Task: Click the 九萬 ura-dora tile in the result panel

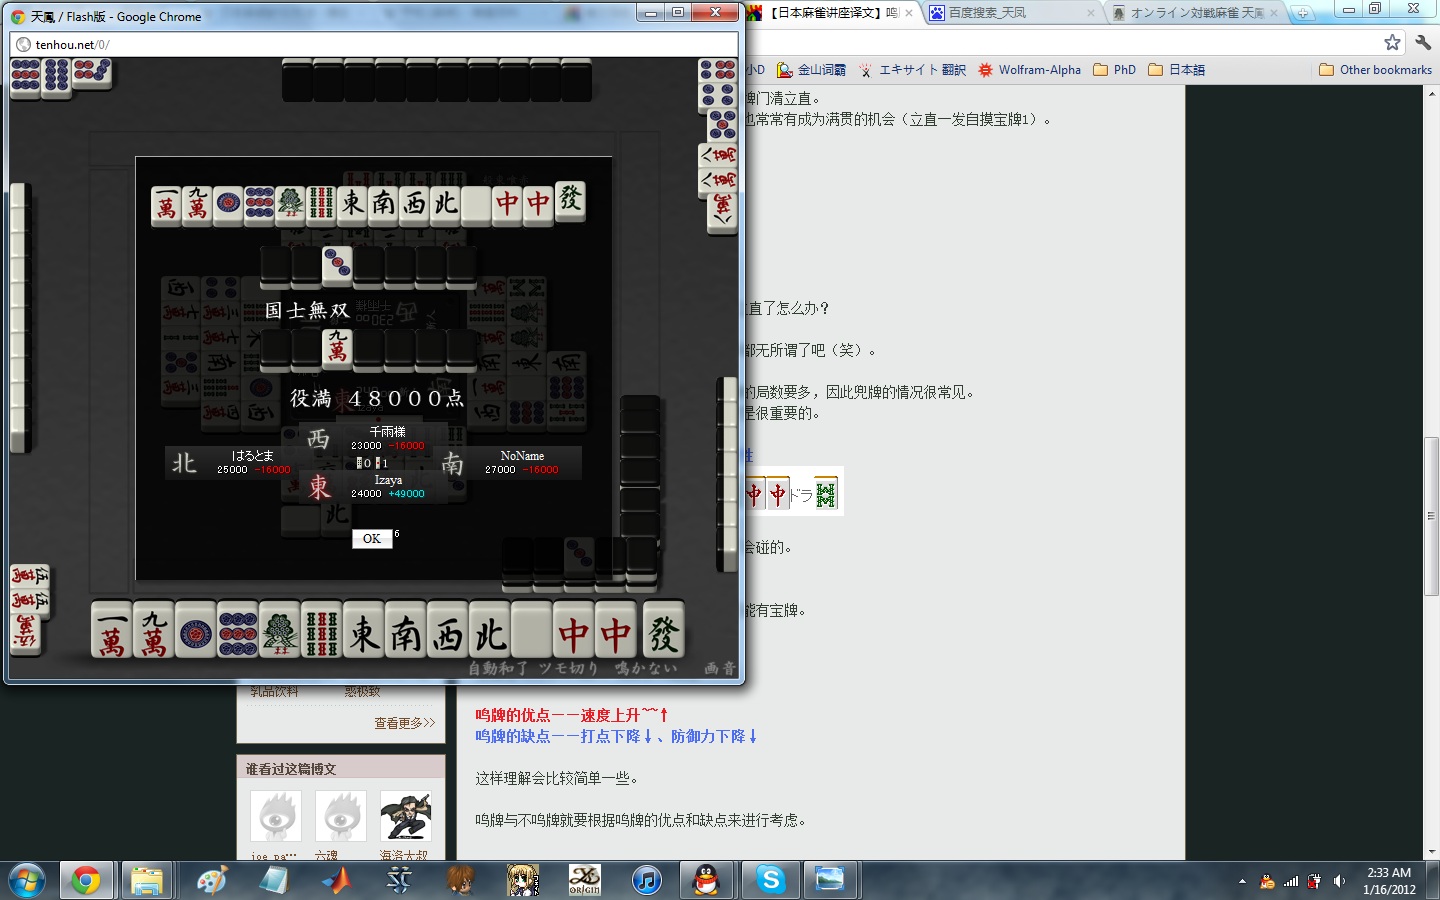Action: (337, 348)
